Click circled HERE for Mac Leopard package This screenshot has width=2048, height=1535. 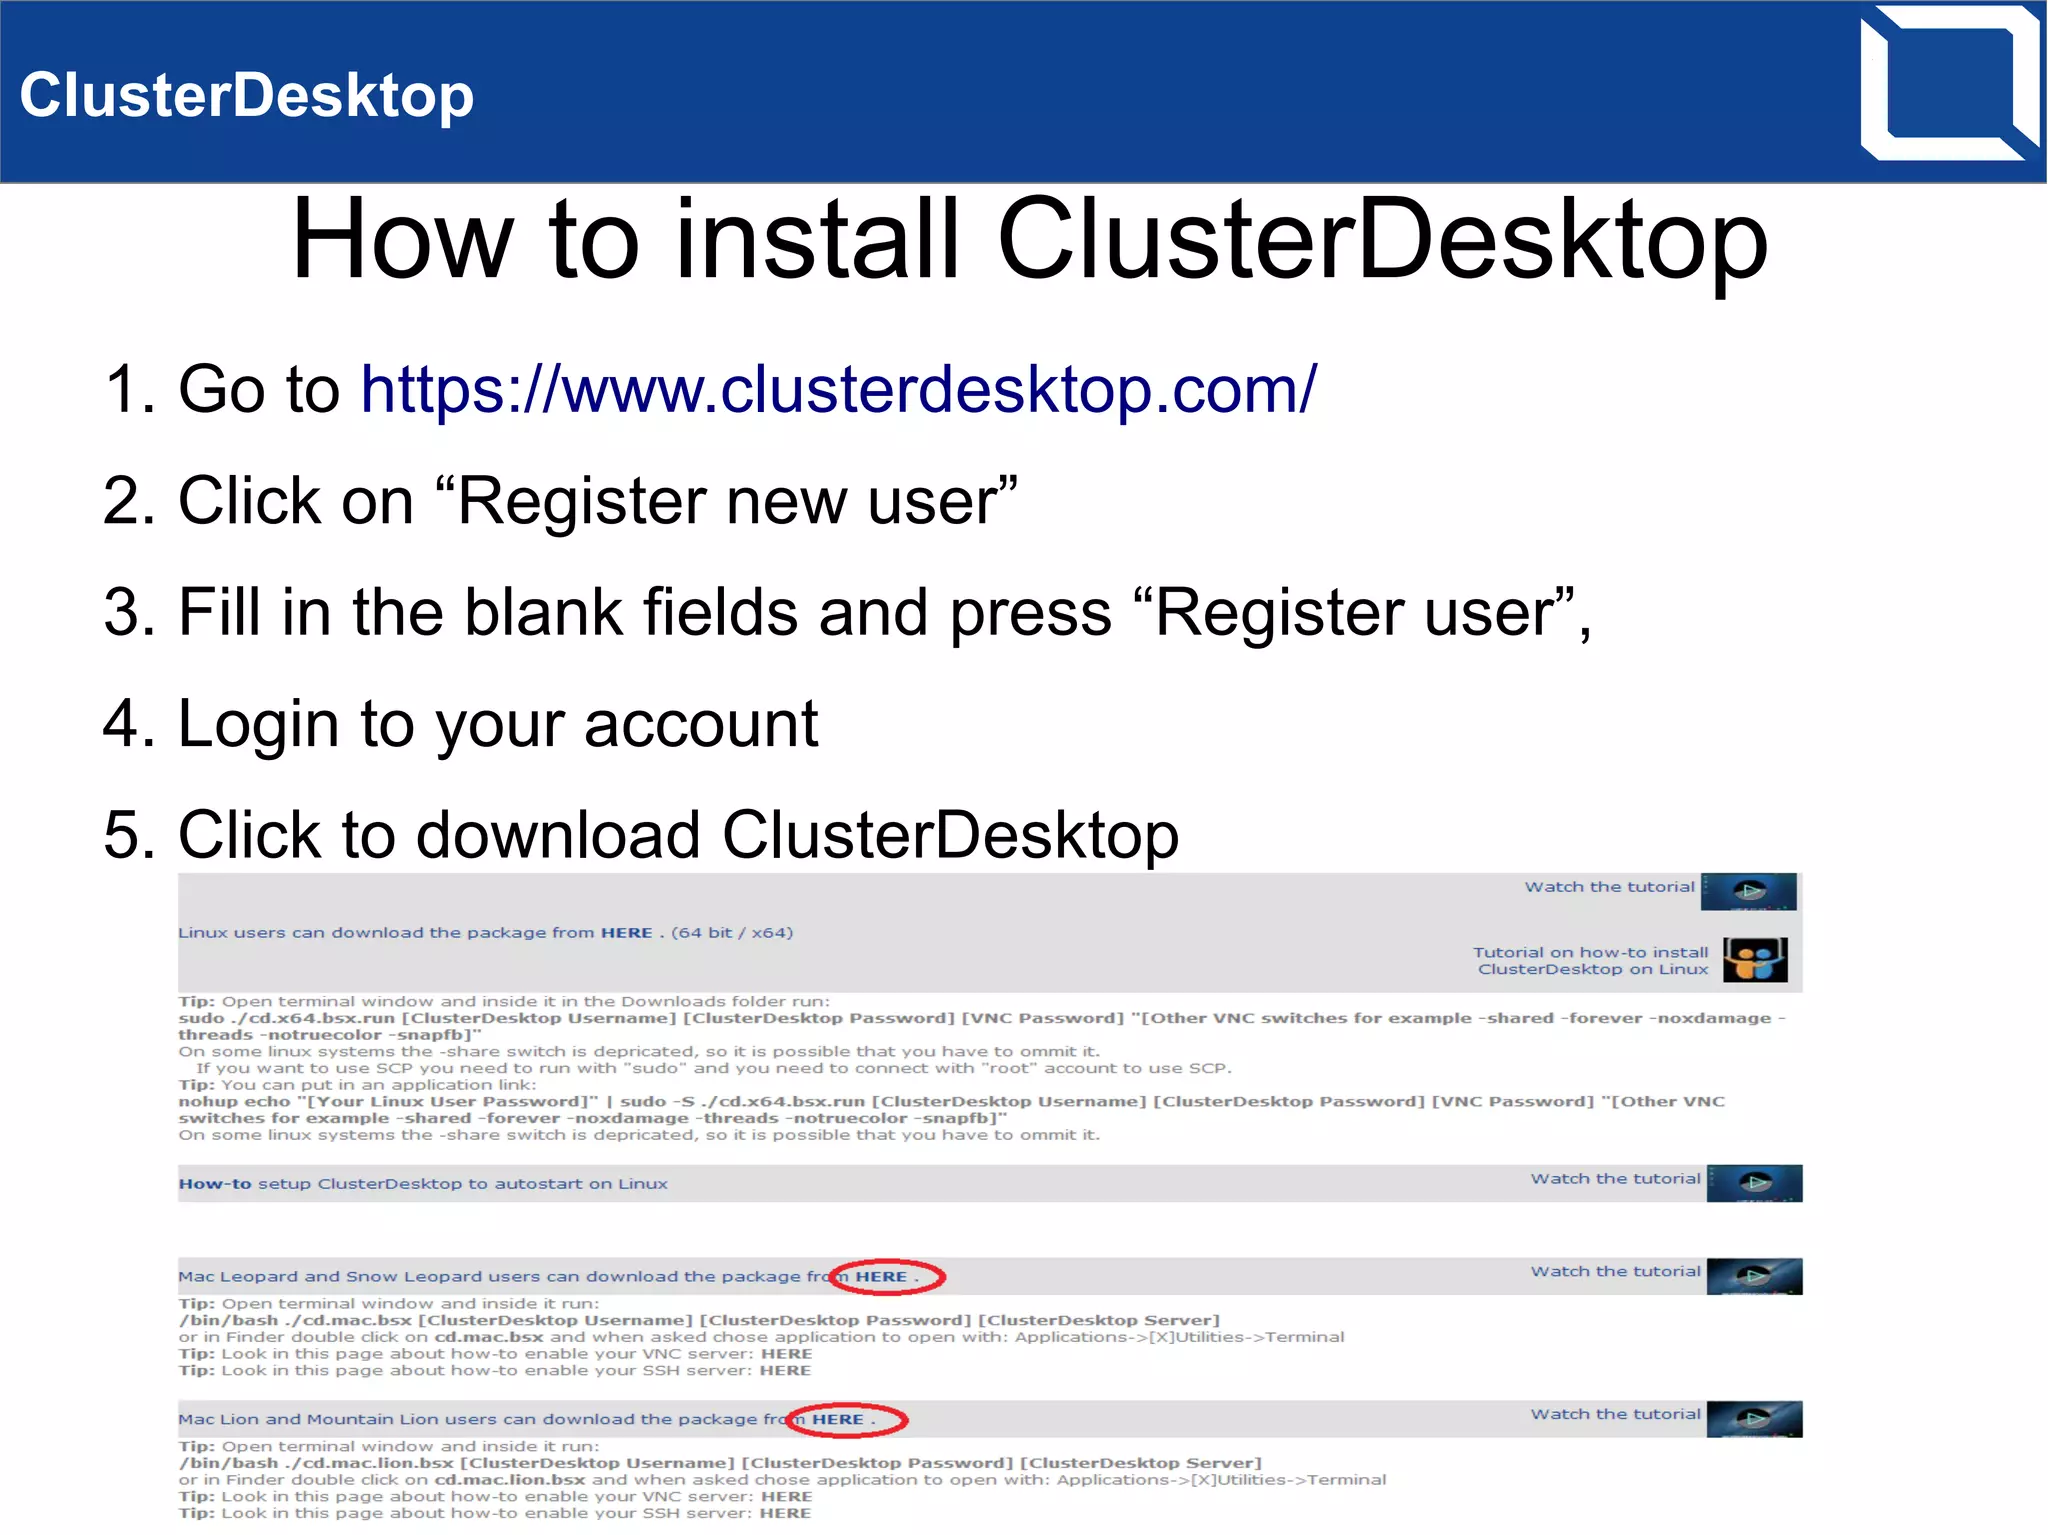(x=881, y=1277)
